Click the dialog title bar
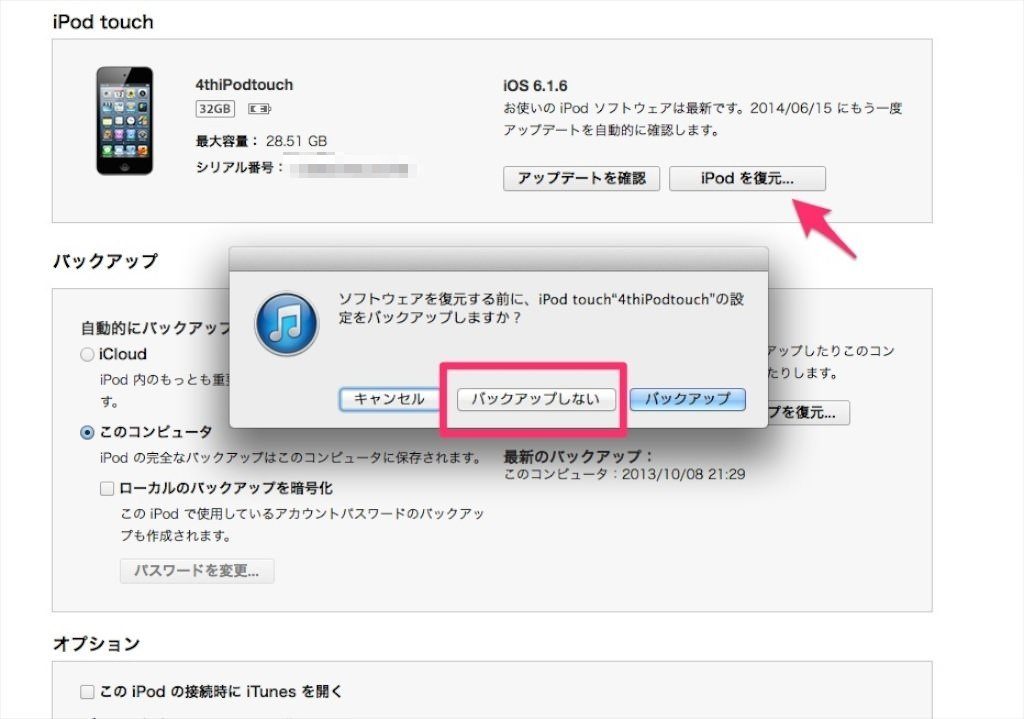The image size is (1024, 719). click(498, 259)
